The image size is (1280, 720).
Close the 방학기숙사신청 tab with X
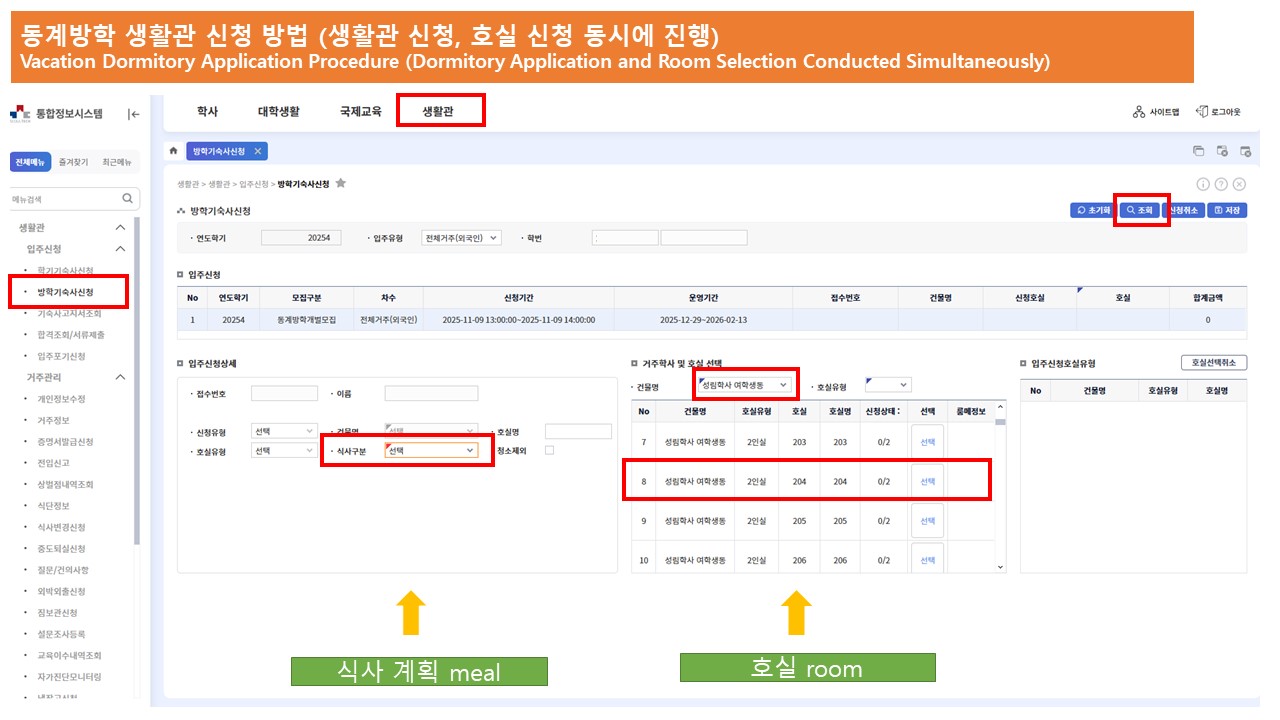point(257,151)
